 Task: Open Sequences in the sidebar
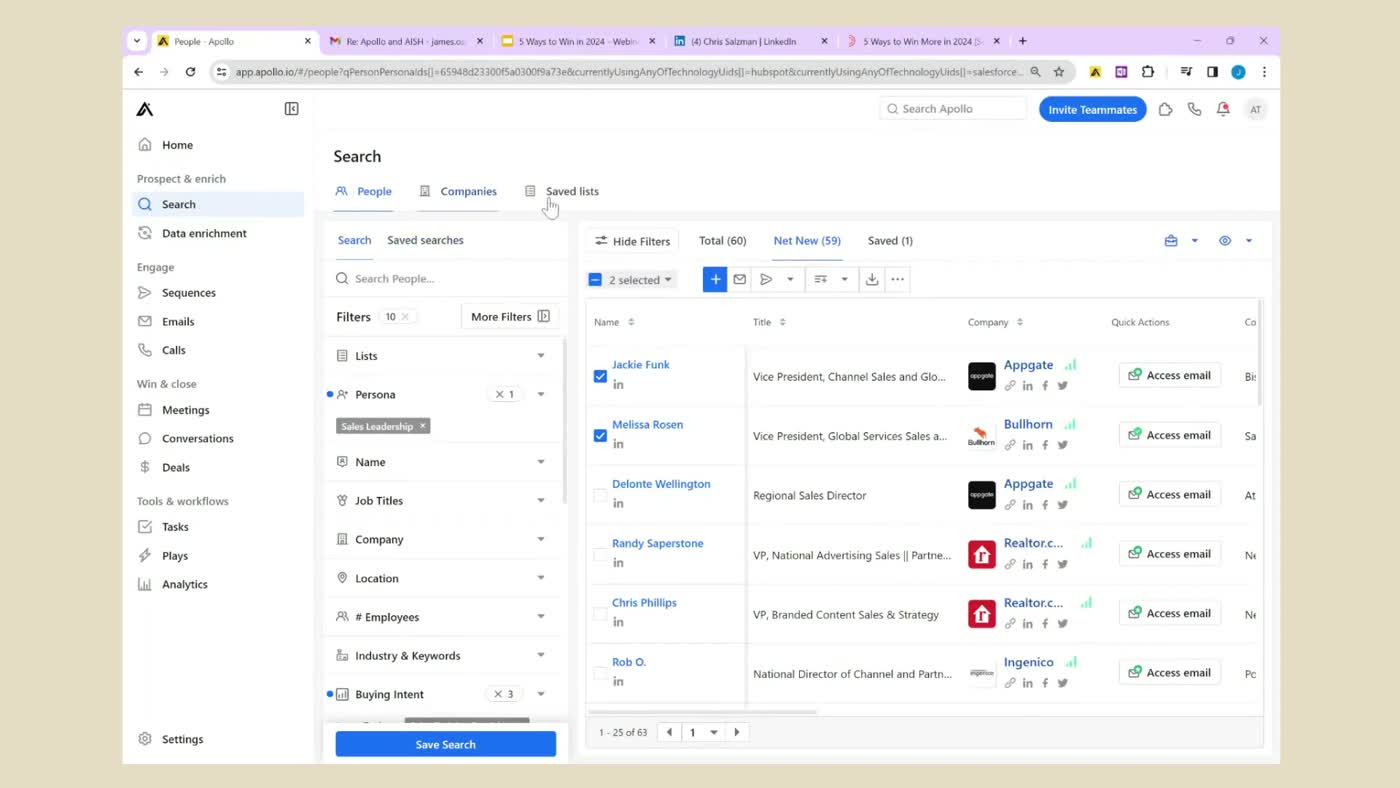pos(189,293)
